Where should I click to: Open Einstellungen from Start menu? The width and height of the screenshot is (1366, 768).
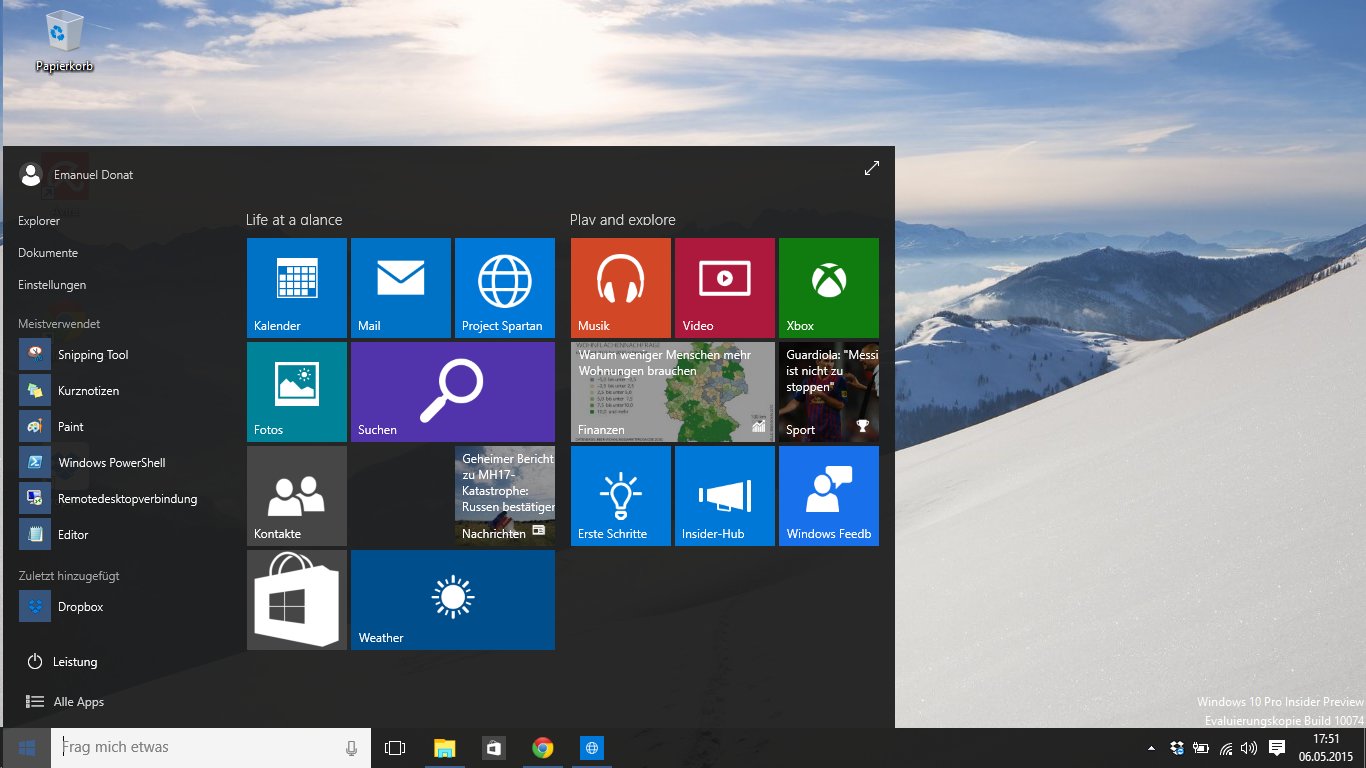click(52, 285)
